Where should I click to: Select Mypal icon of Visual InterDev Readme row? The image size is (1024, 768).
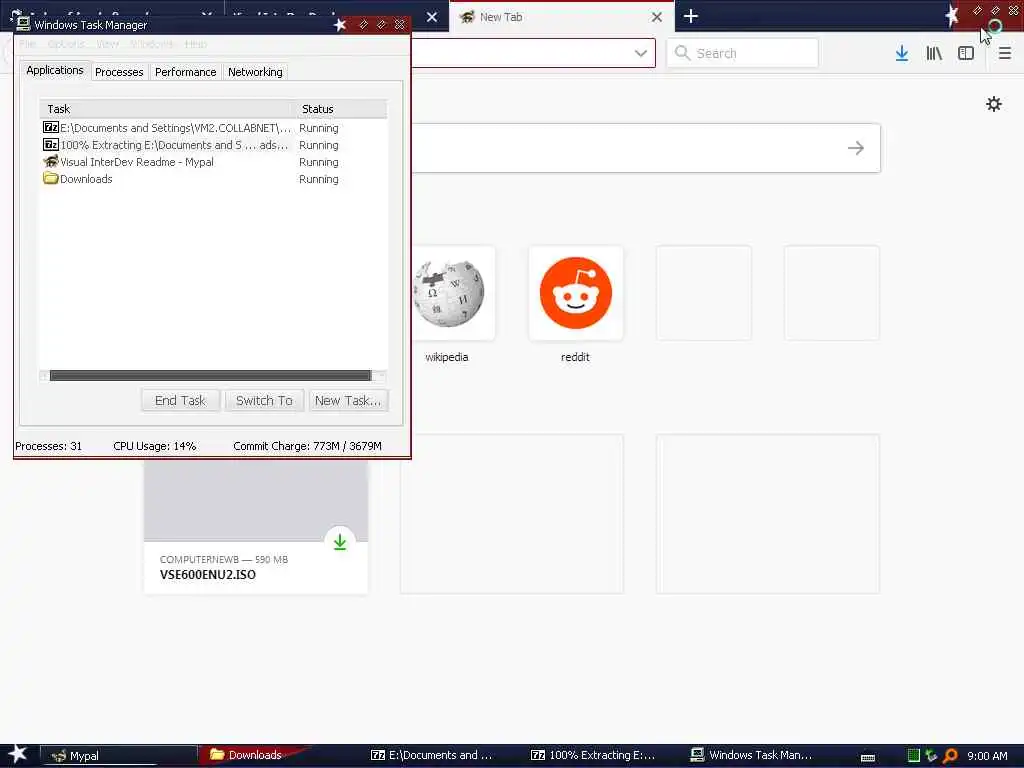pyautogui.click(x=51, y=161)
